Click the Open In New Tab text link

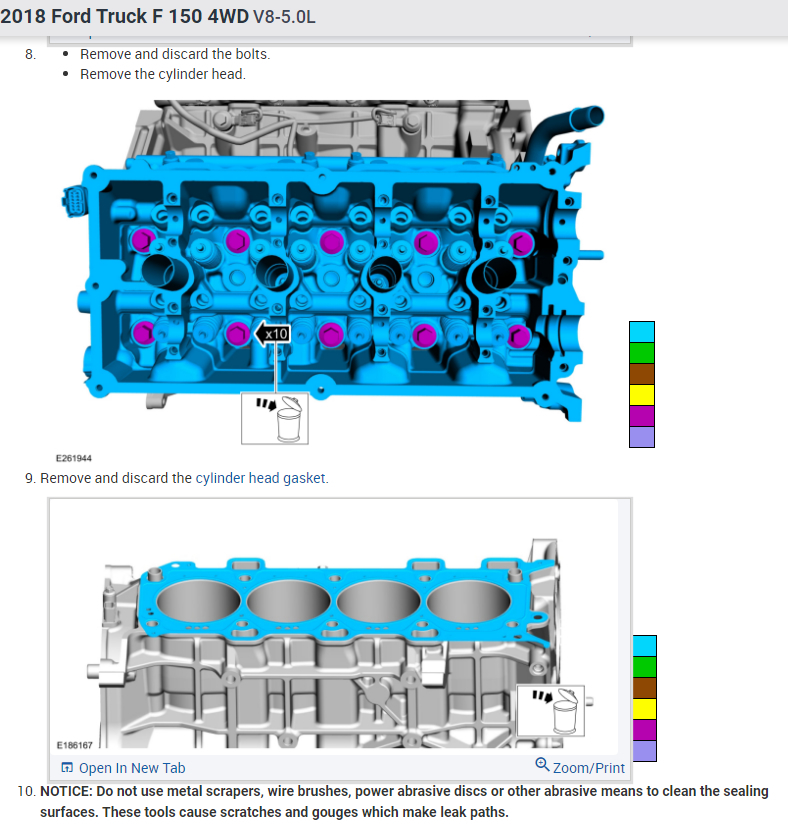click(x=131, y=768)
